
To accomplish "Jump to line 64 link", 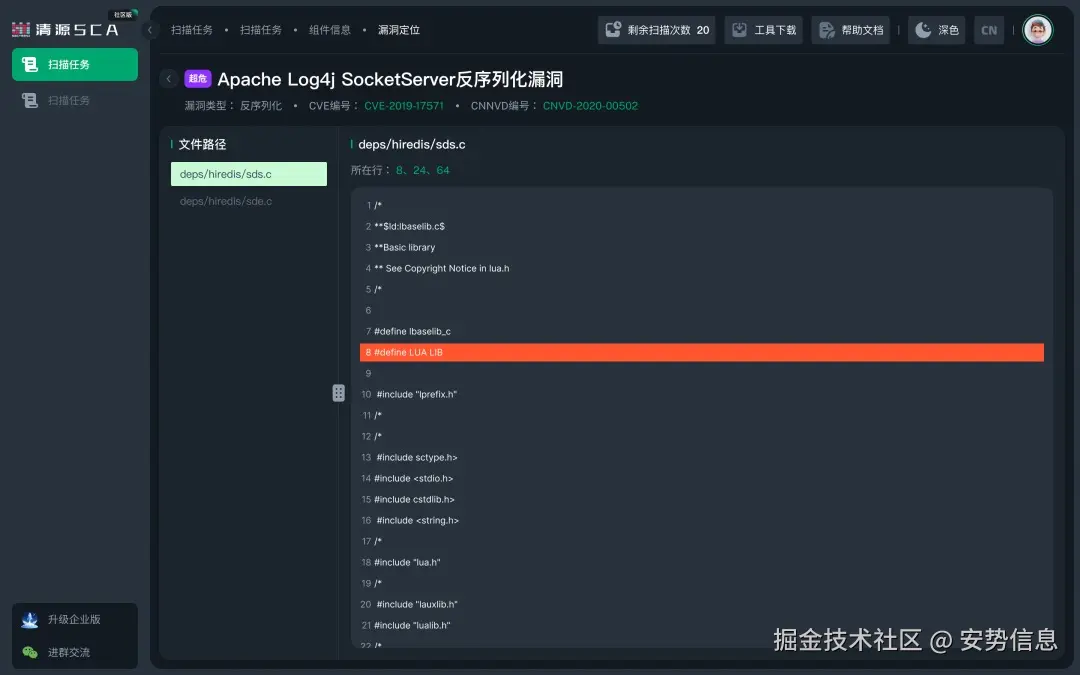I will (443, 170).
